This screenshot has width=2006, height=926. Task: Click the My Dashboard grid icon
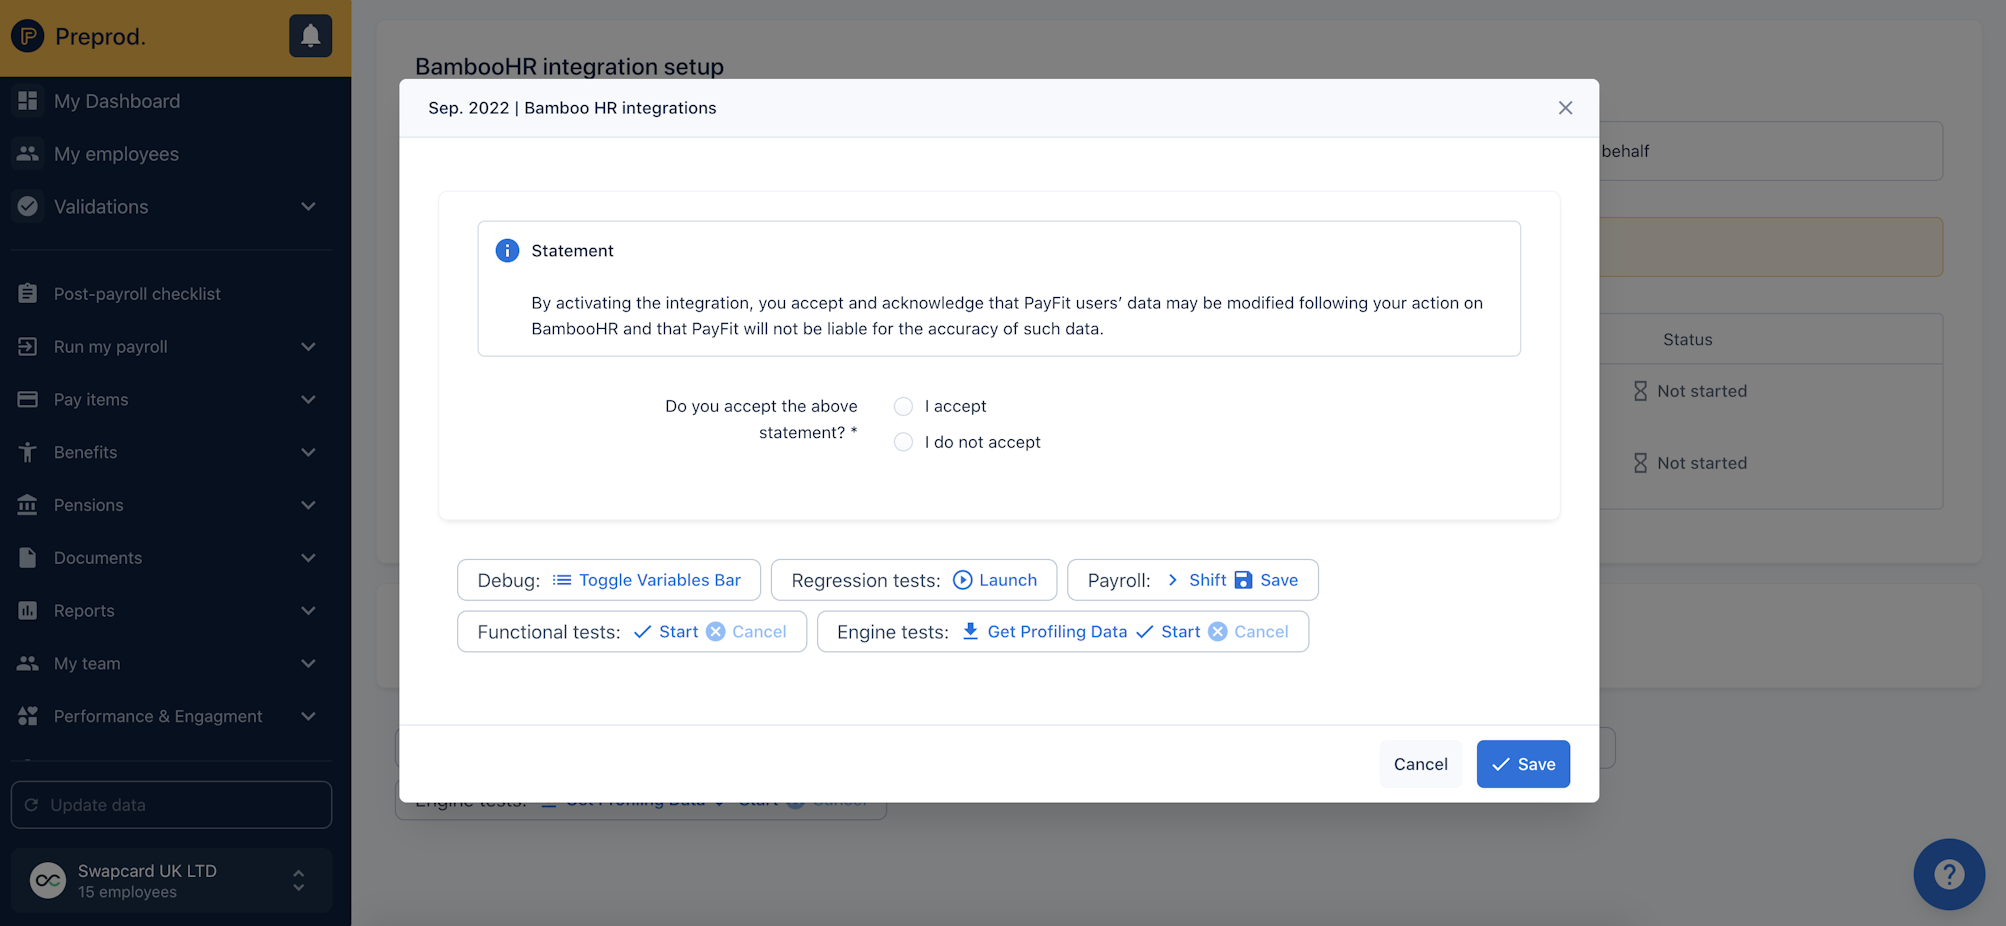click(28, 101)
